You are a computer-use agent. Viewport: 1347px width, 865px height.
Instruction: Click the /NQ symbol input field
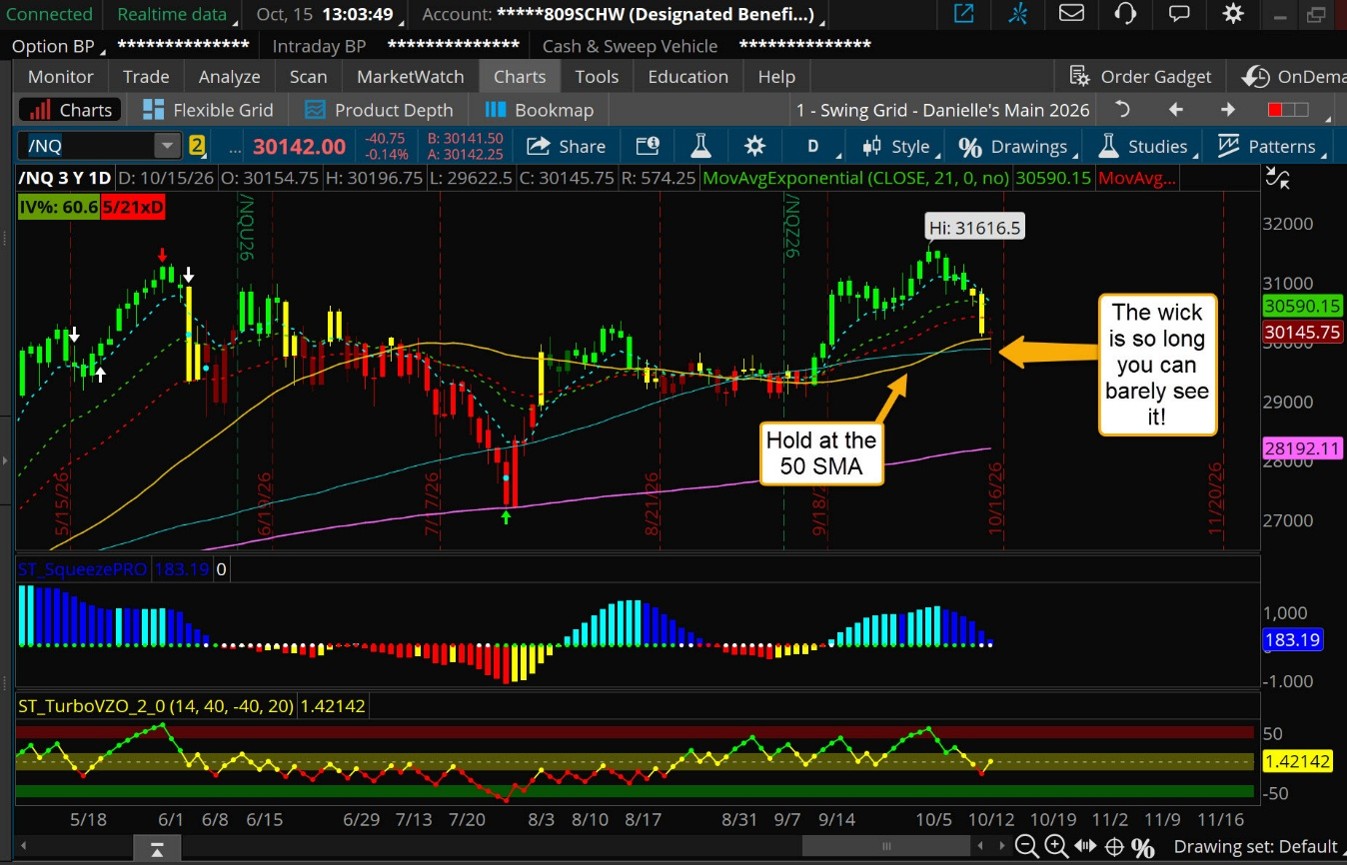[88, 146]
